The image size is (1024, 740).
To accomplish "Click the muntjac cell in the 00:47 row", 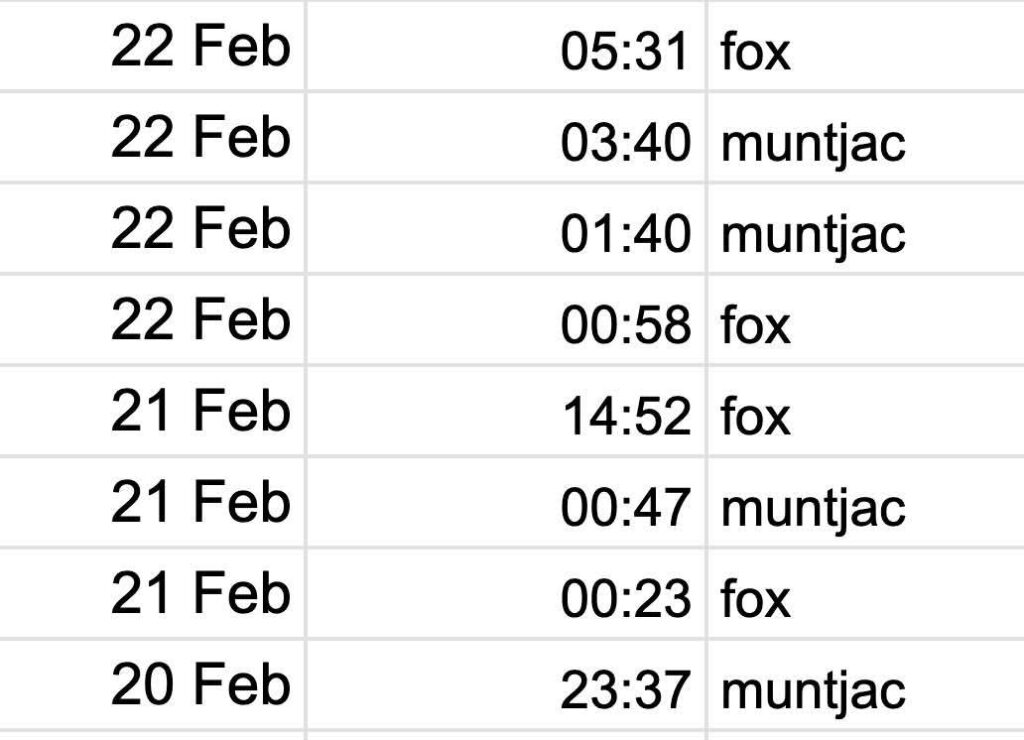I will coord(812,507).
